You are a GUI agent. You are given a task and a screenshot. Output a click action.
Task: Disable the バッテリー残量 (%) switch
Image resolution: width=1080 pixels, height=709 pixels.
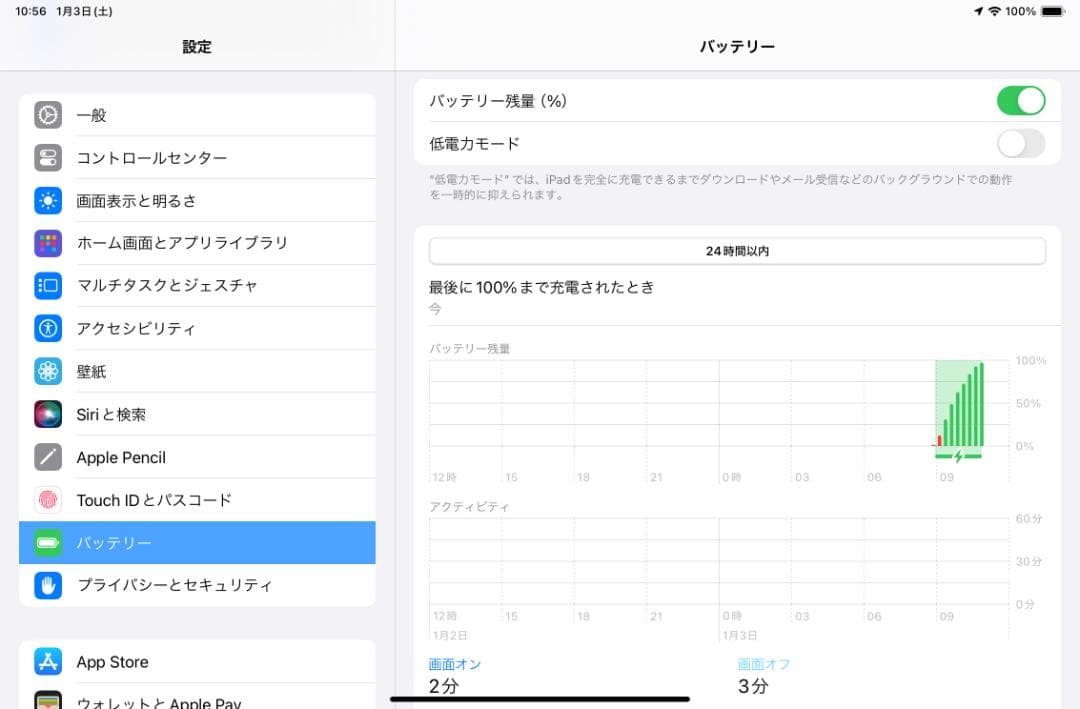(1020, 101)
